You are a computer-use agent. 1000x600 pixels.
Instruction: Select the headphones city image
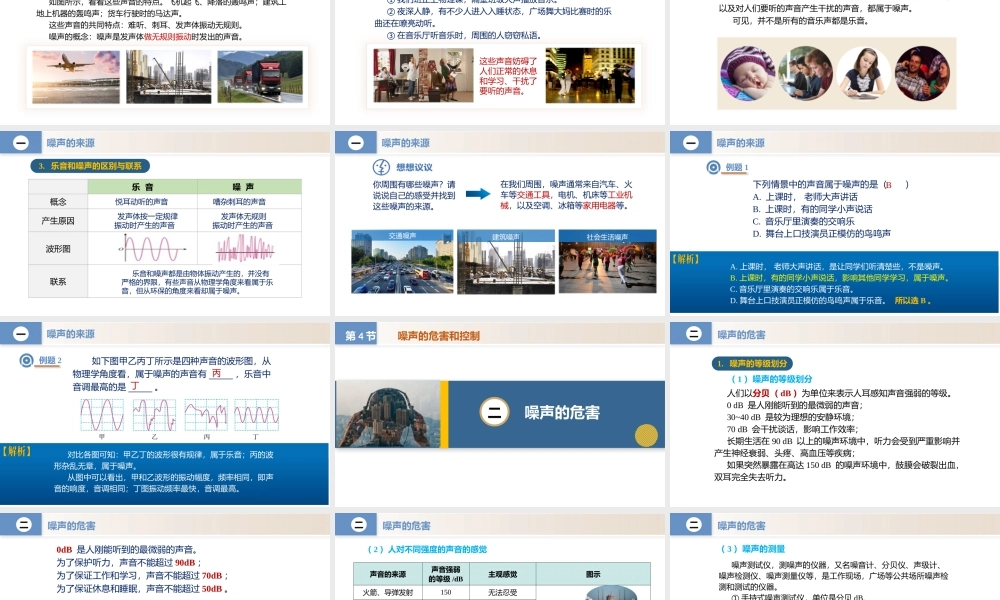(x=388, y=414)
